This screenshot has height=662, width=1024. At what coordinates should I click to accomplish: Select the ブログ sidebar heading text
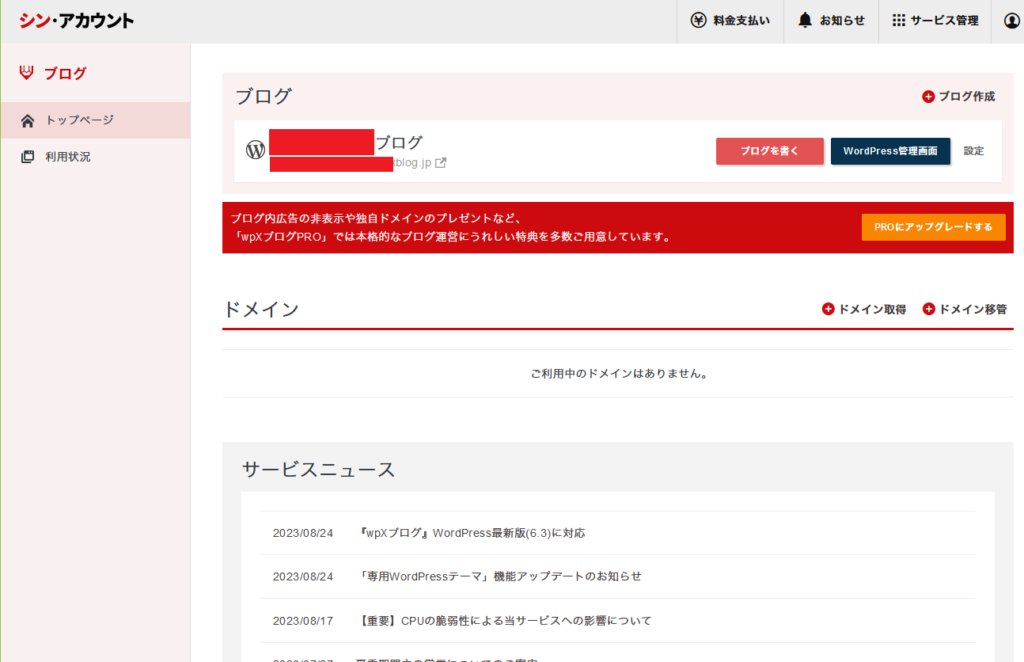tap(65, 73)
